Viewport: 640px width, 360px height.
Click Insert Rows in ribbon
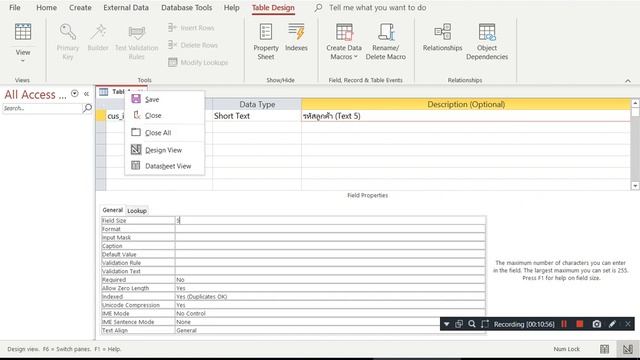191,28
